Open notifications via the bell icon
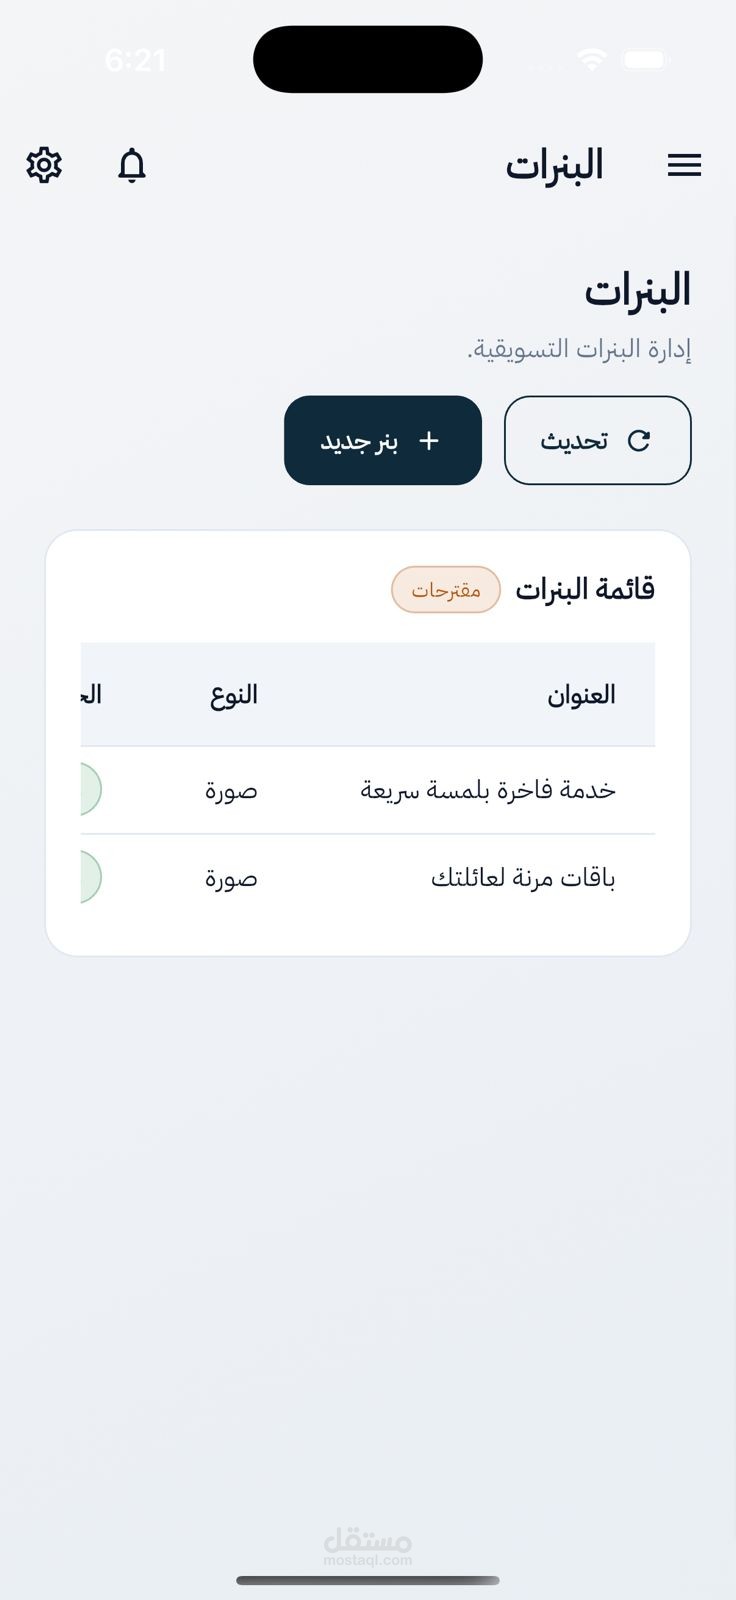The image size is (736, 1600). coord(132,165)
